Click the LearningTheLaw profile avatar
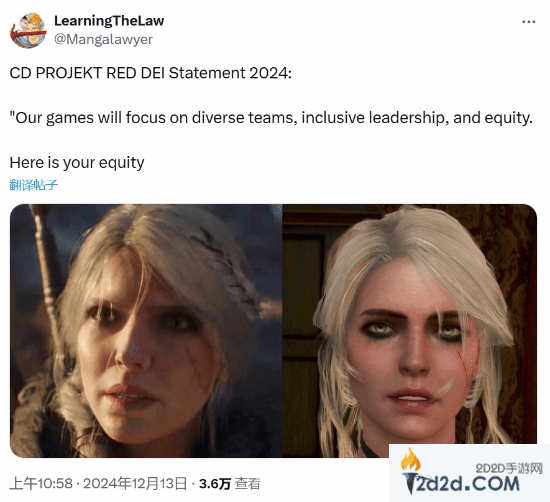 tap(28, 30)
